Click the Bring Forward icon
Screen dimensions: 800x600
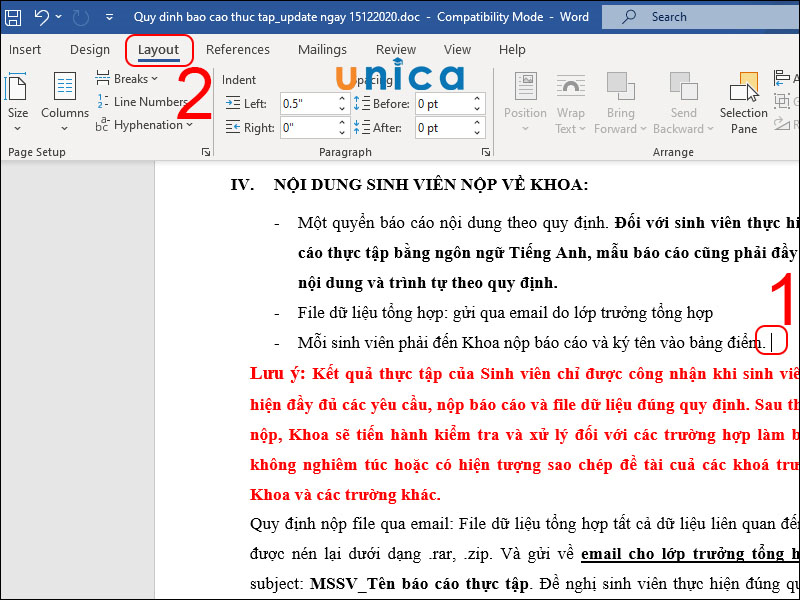pos(620,100)
